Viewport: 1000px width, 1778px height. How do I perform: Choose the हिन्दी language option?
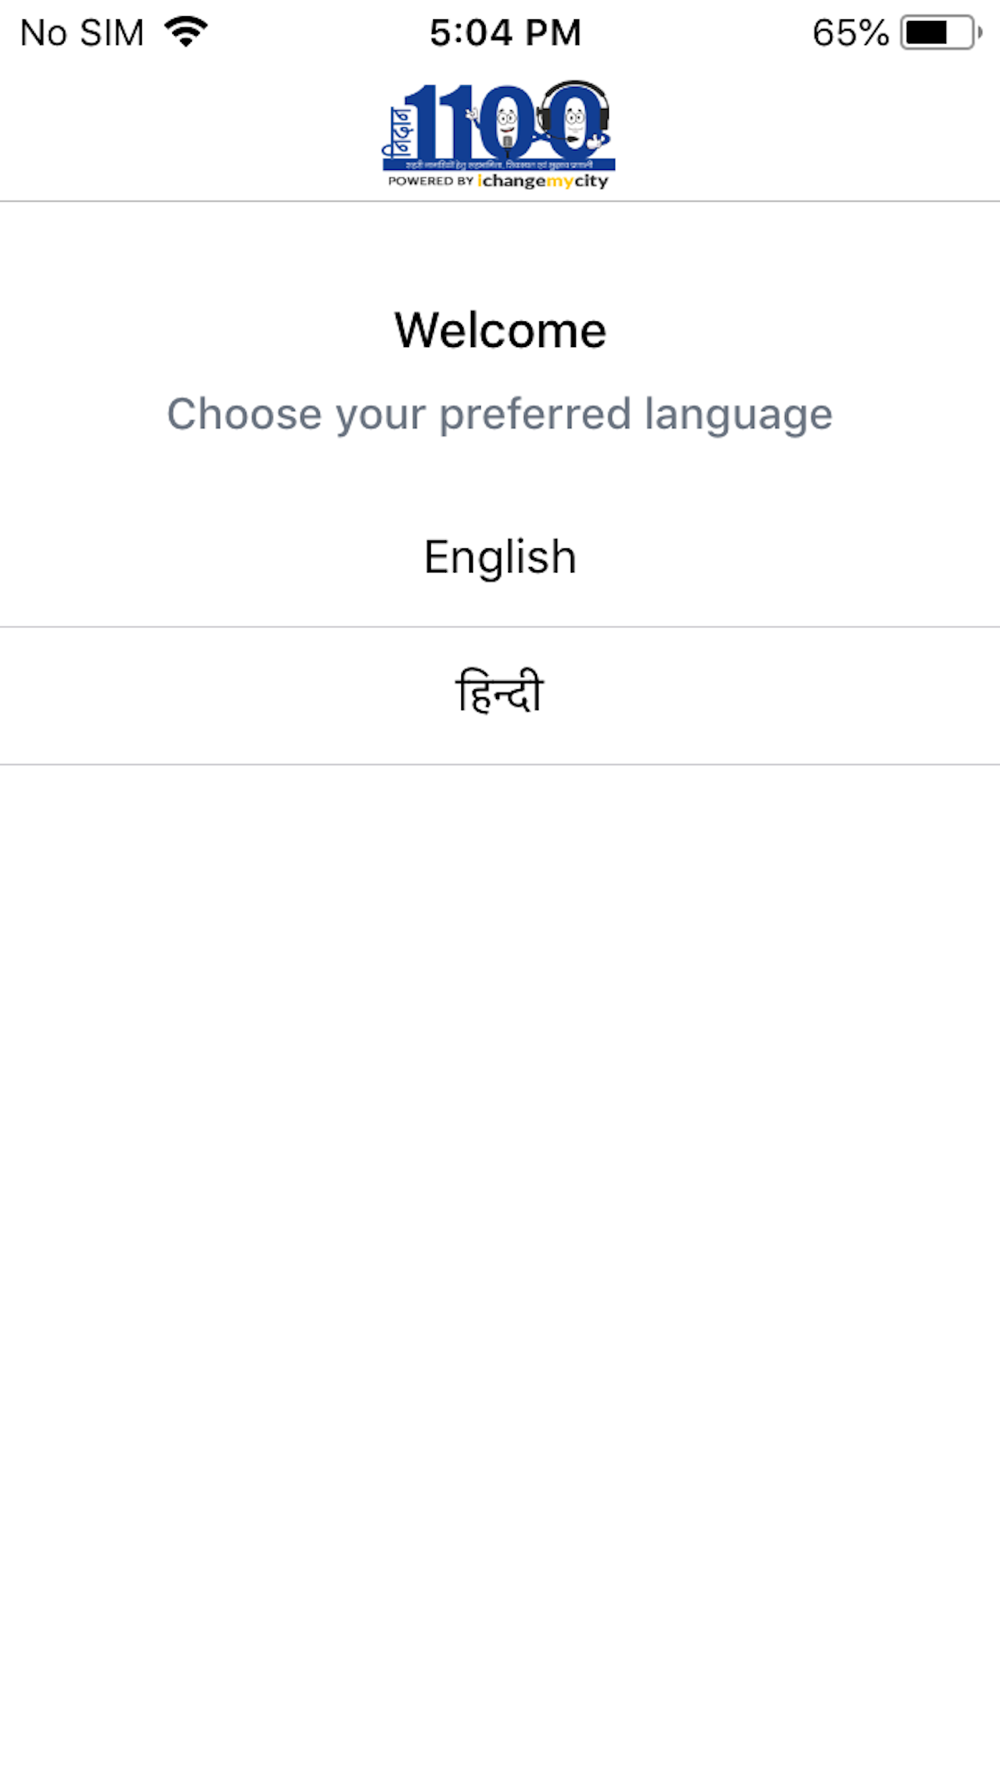500,695
